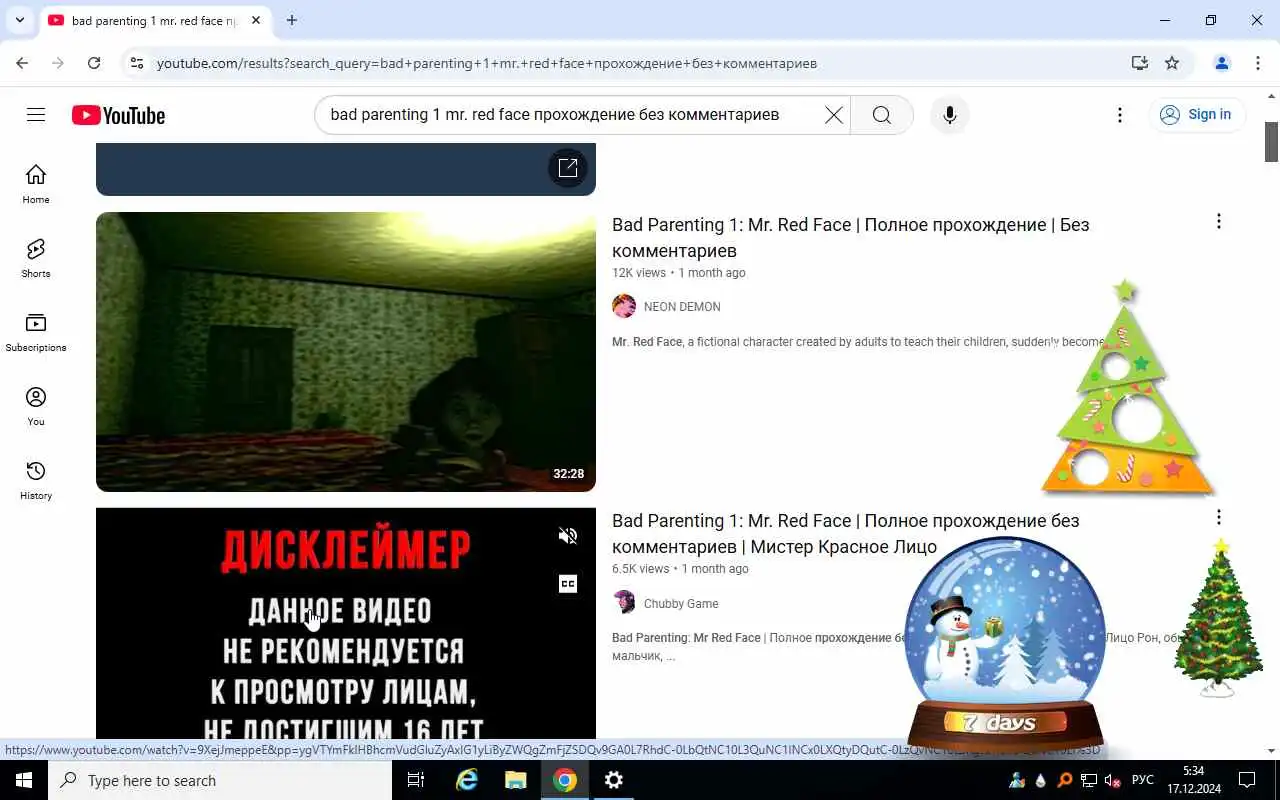This screenshot has width=1280, height=800.
Task: Go back in the browser
Action: tap(22, 63)
